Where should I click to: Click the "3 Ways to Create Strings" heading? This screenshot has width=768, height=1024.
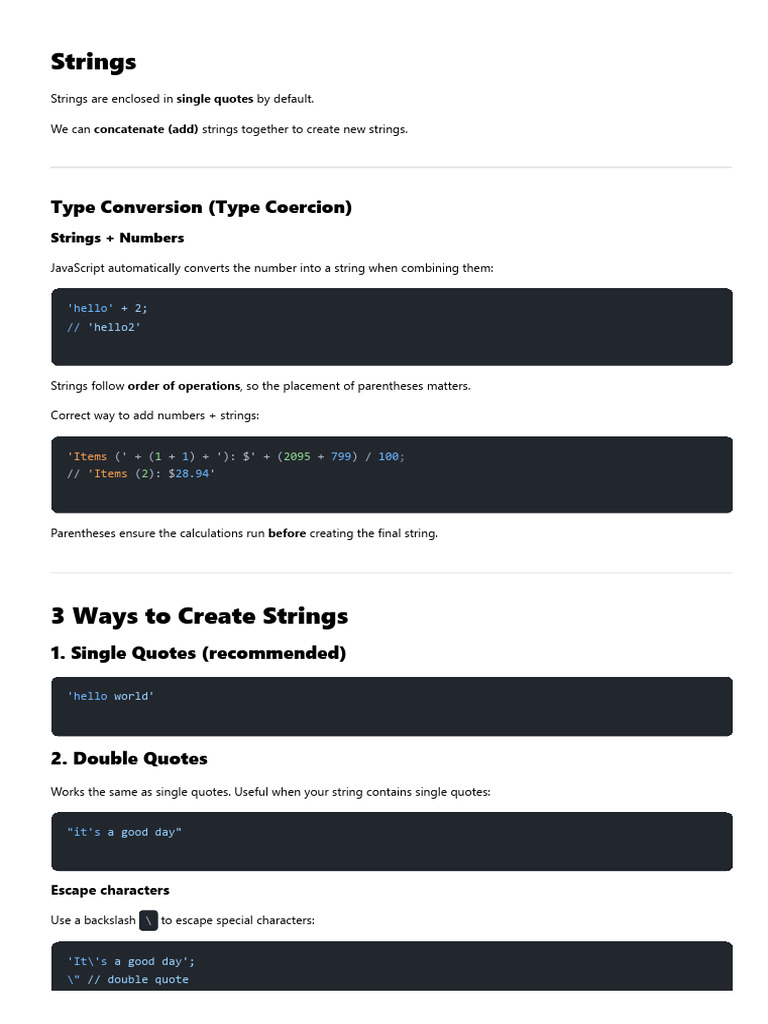click(x=199, y=615)
